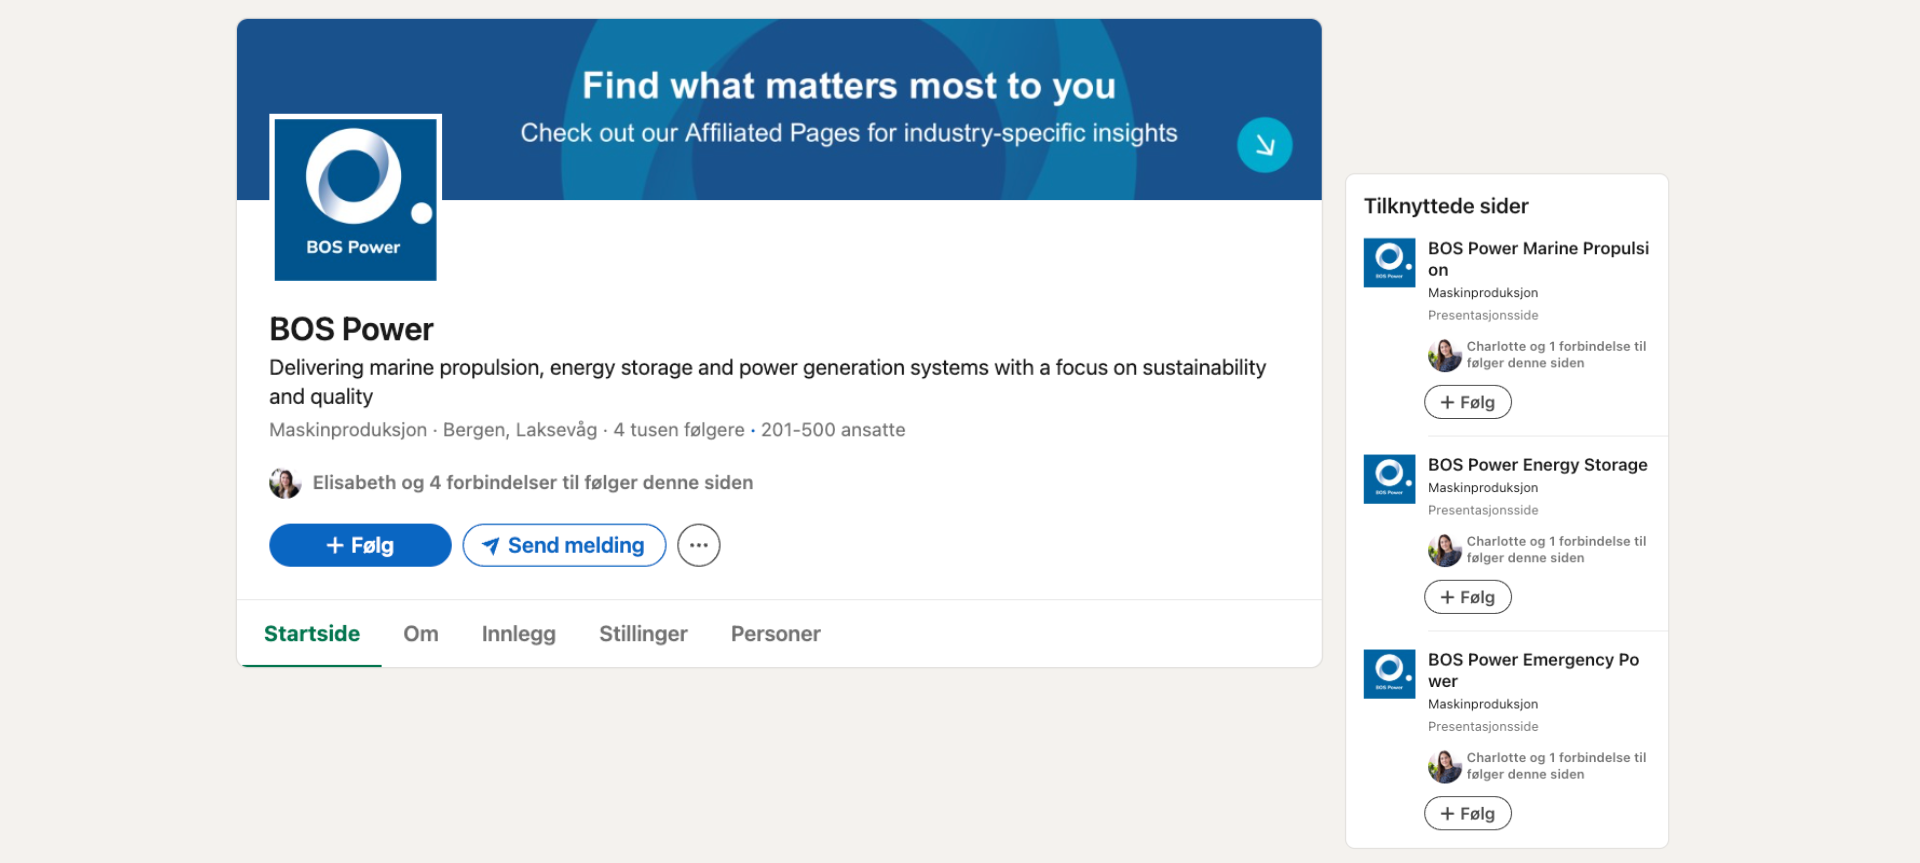
Task: Click 'Presentasjonsside' under Emergency Power
Action: [x=1483, y=727]
